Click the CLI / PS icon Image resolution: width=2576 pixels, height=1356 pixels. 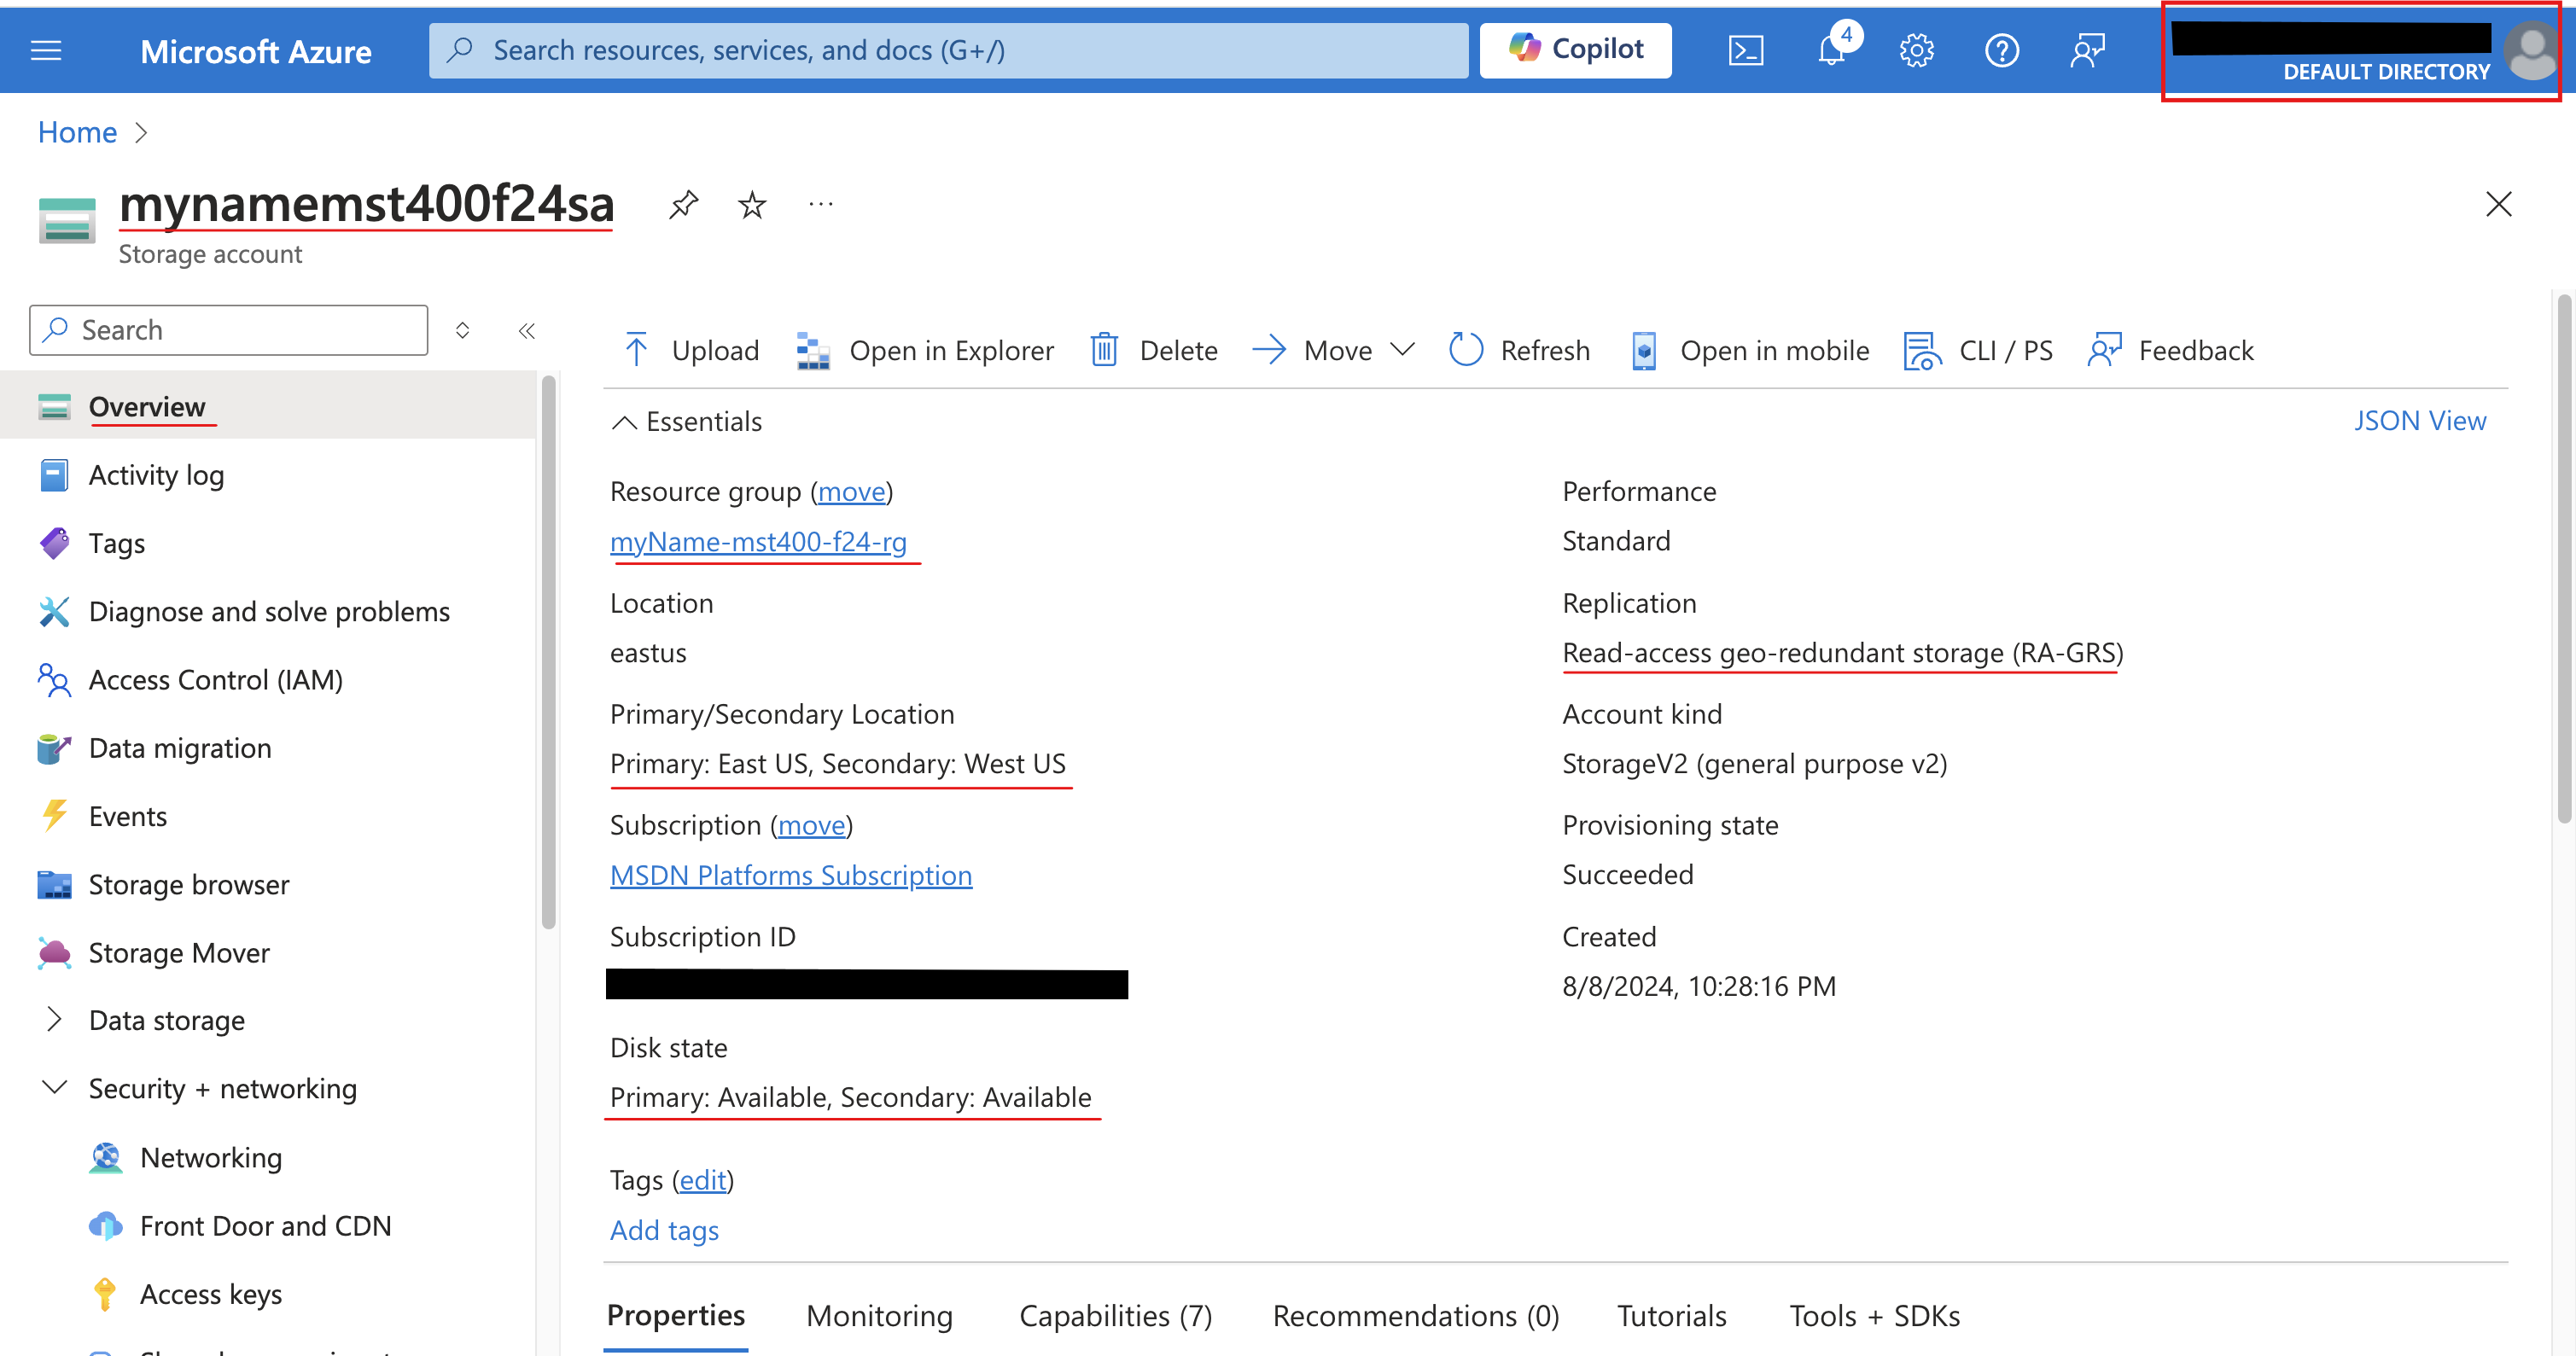tap(1922, 350)
